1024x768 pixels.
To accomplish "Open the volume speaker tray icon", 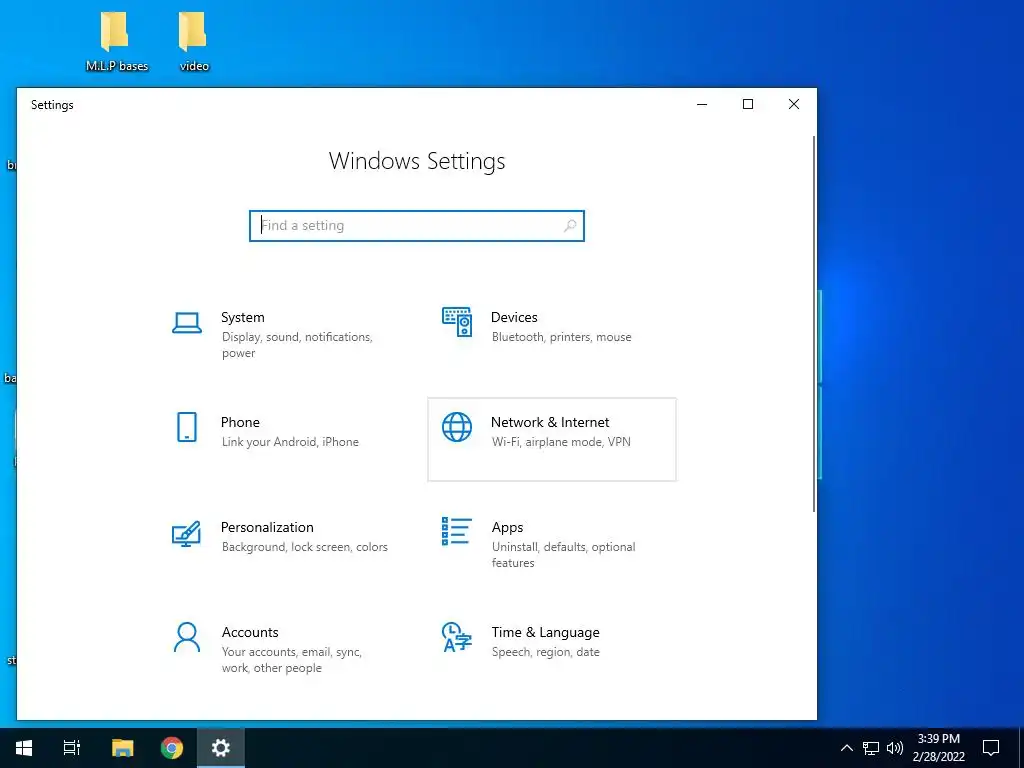I will [x=895, y=748].
